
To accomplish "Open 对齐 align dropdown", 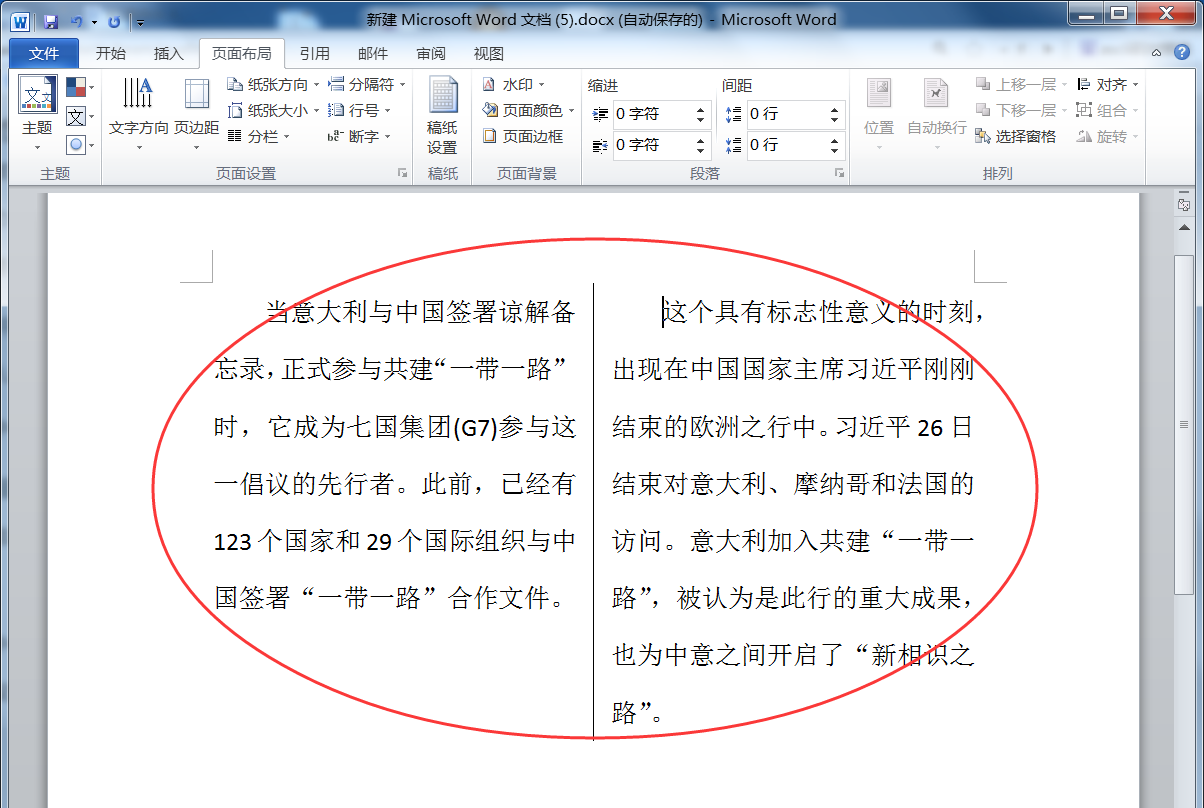I will pos(1108,85).
